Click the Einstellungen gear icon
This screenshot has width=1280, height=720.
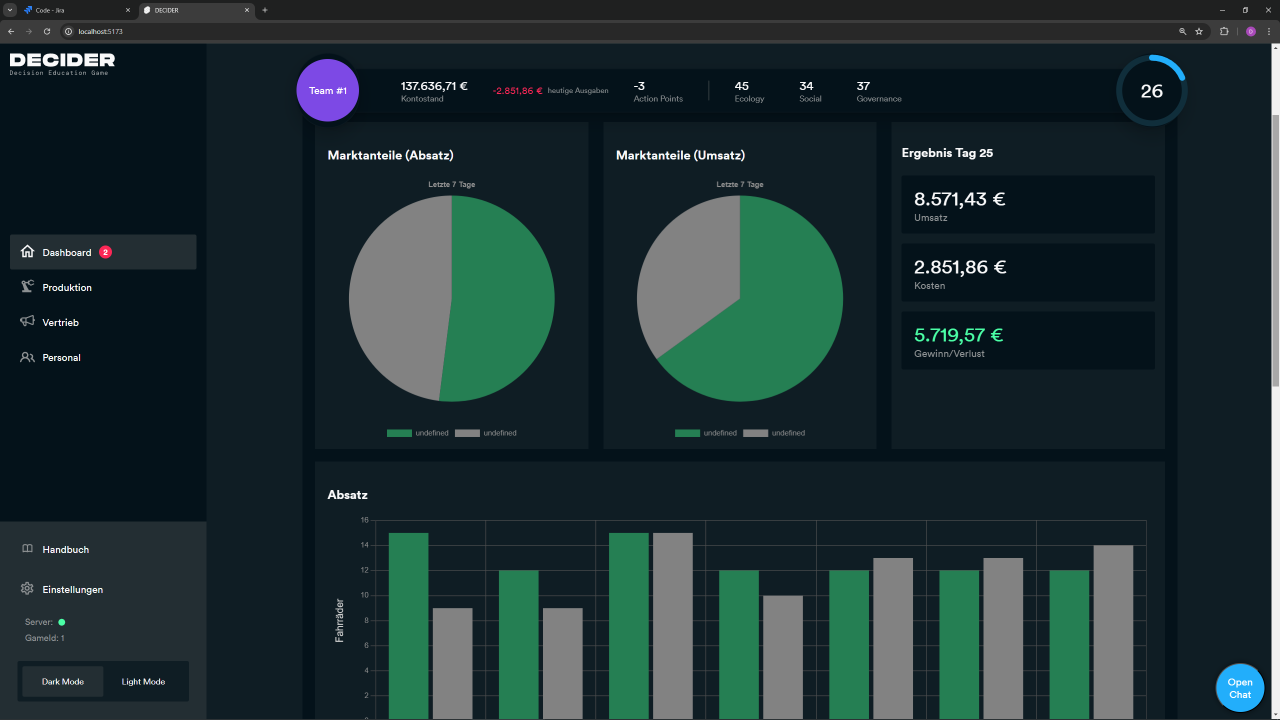pyautogui.click(x=28, y=589)
